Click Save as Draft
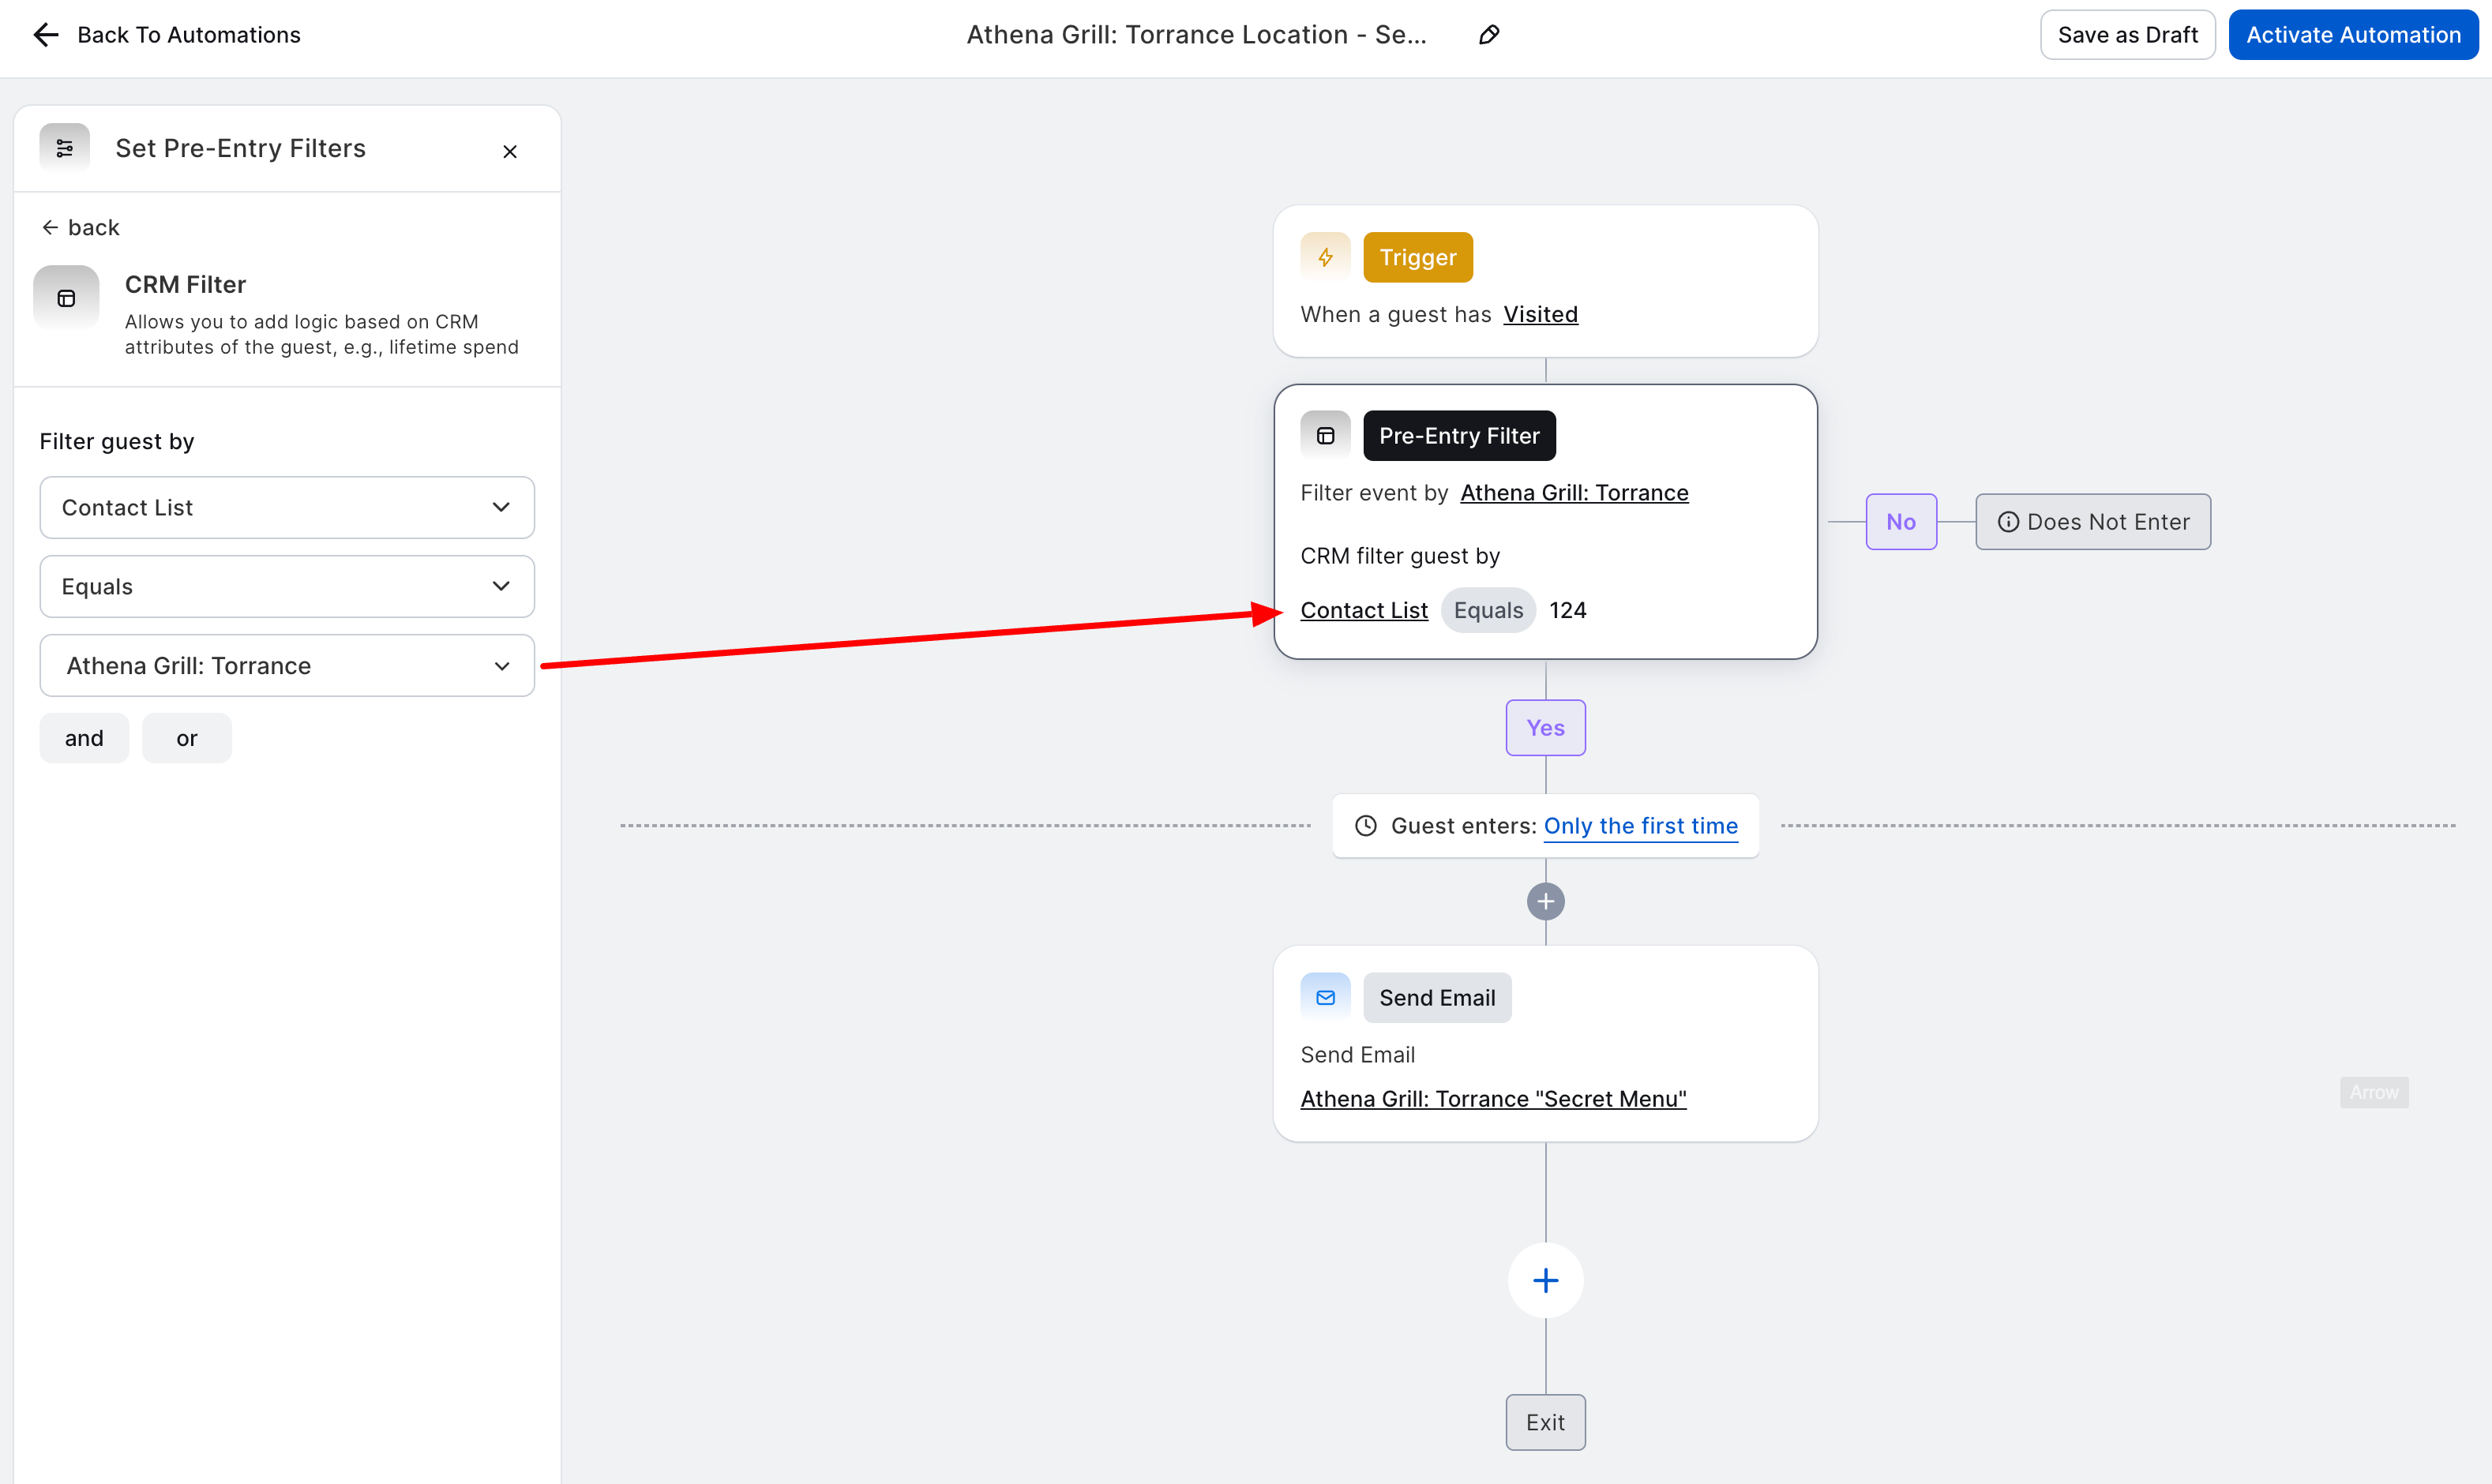2492x1484 pixels. point(2128,35)
